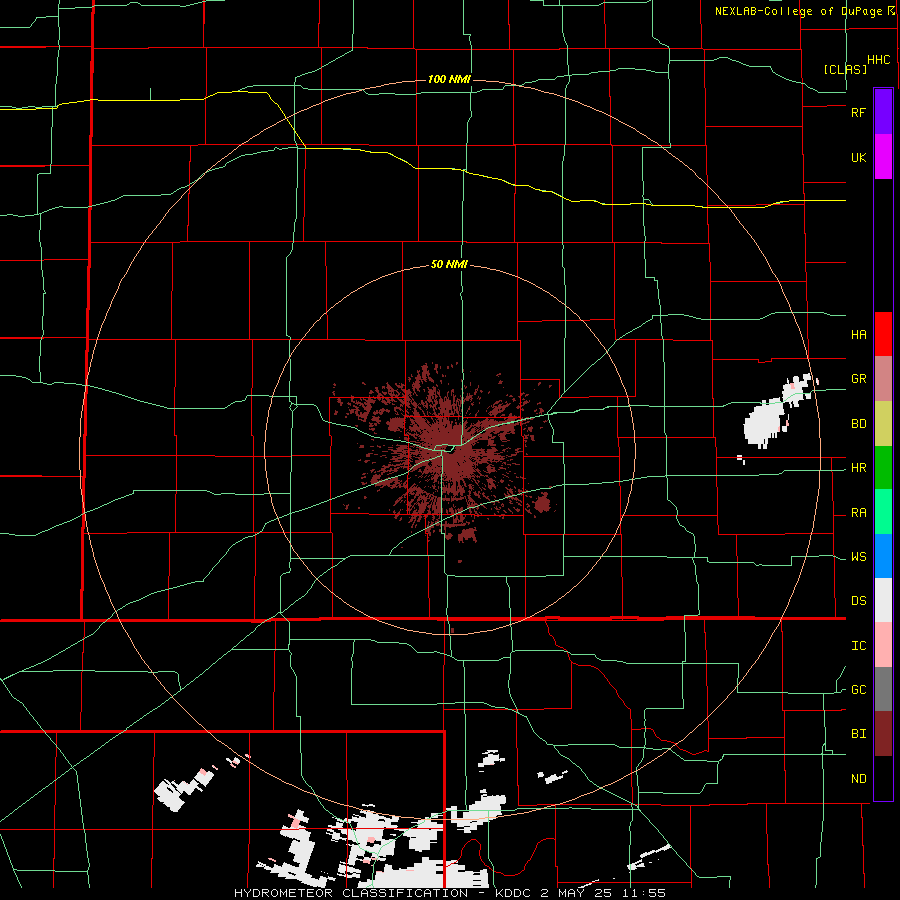
Task: Click the gray GC legend swatch
Action: click(883, 689)
